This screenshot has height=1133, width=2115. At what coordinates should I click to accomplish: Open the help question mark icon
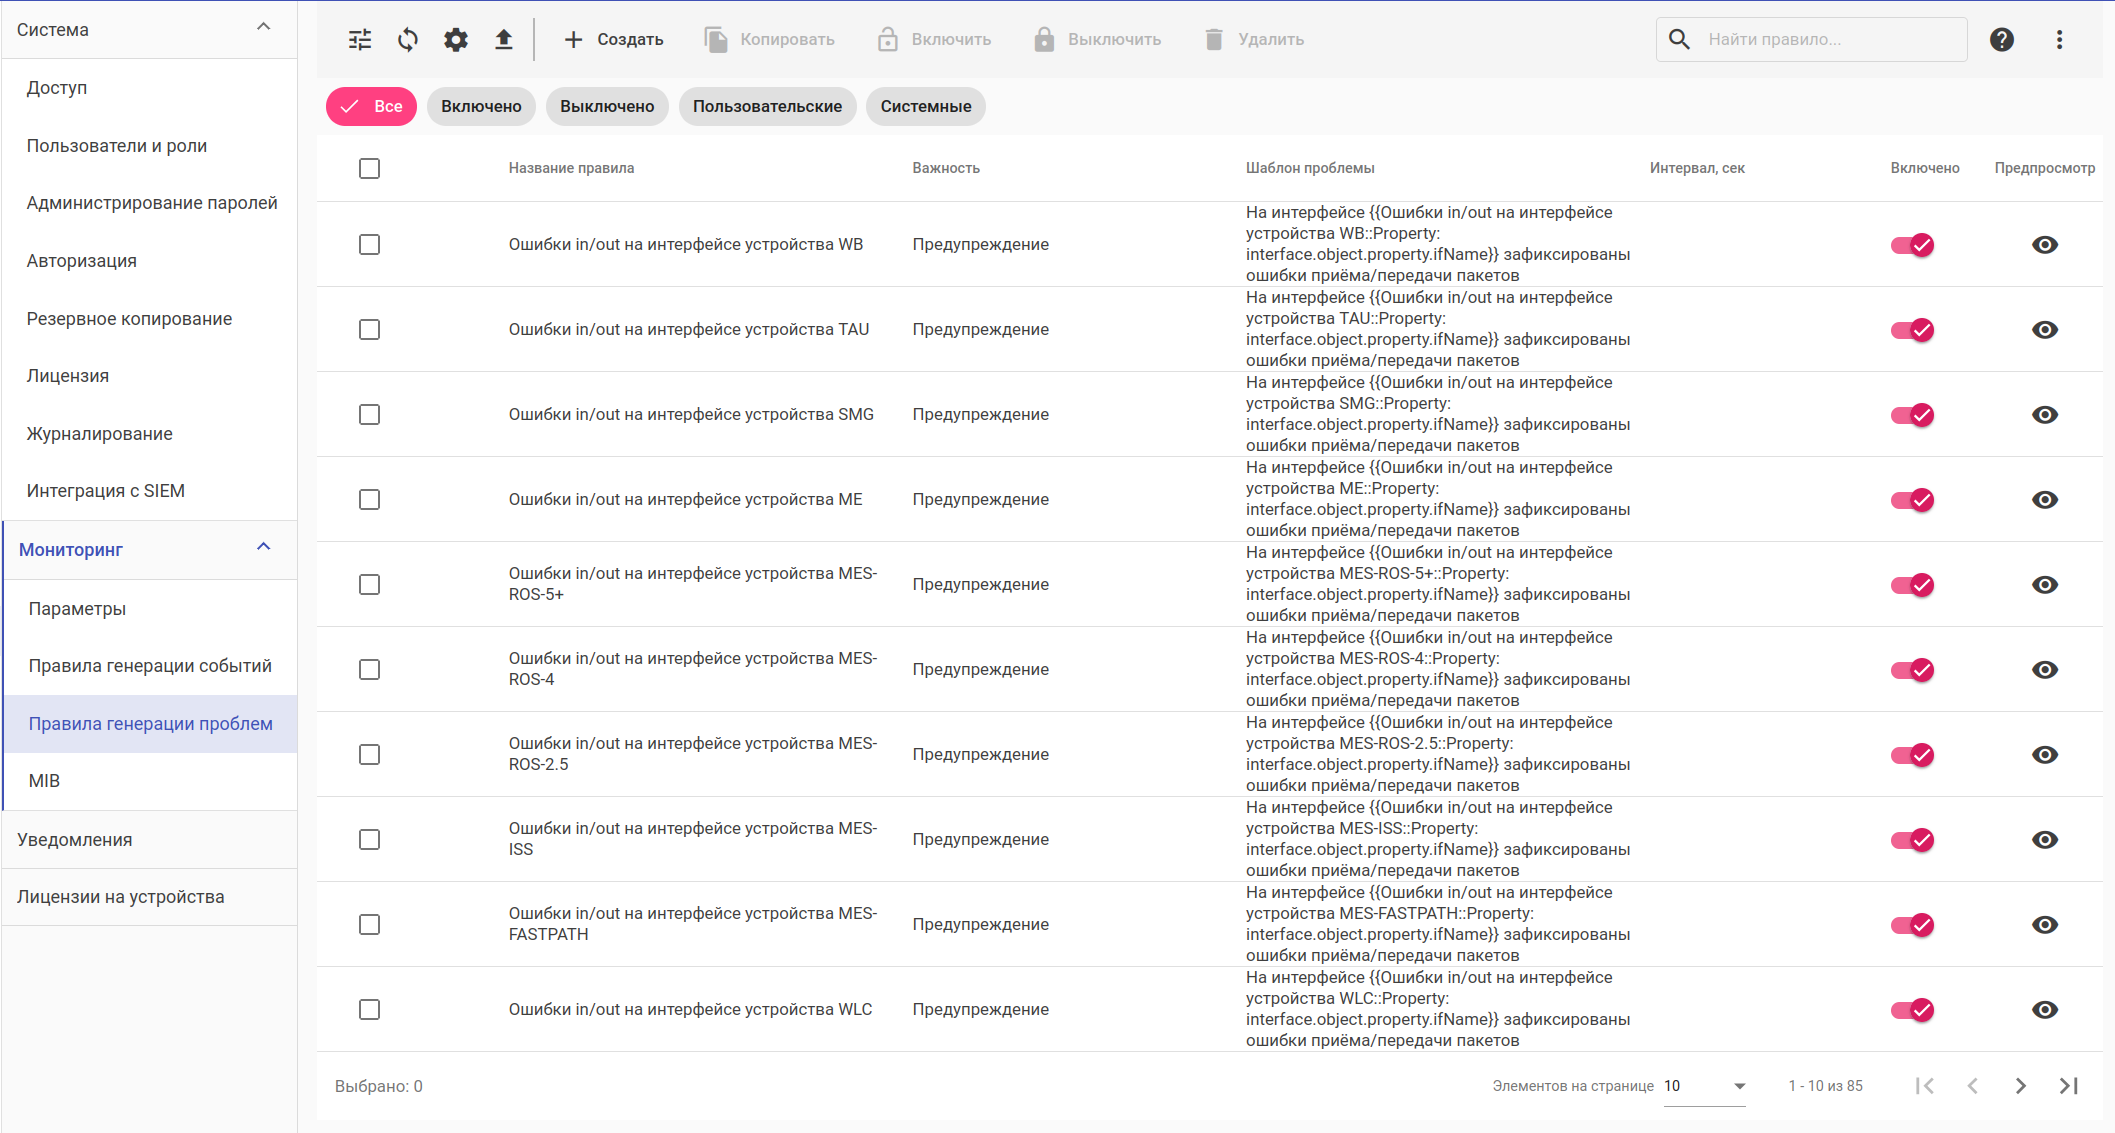point(2001,40)
